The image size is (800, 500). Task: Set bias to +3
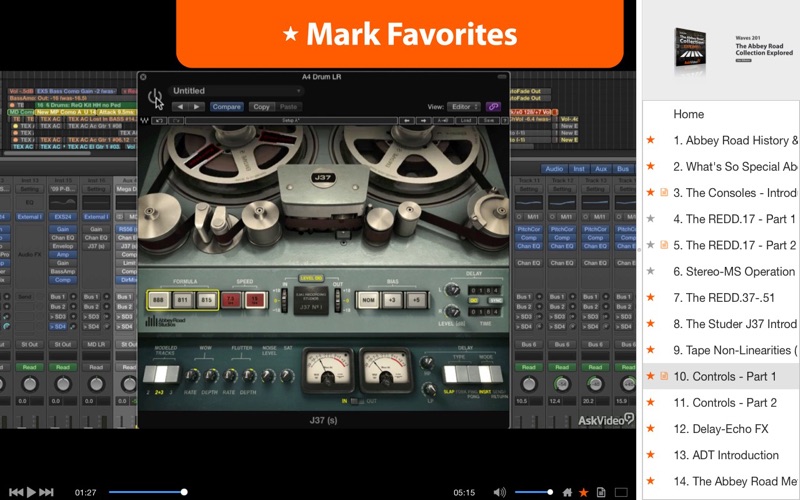392,300
